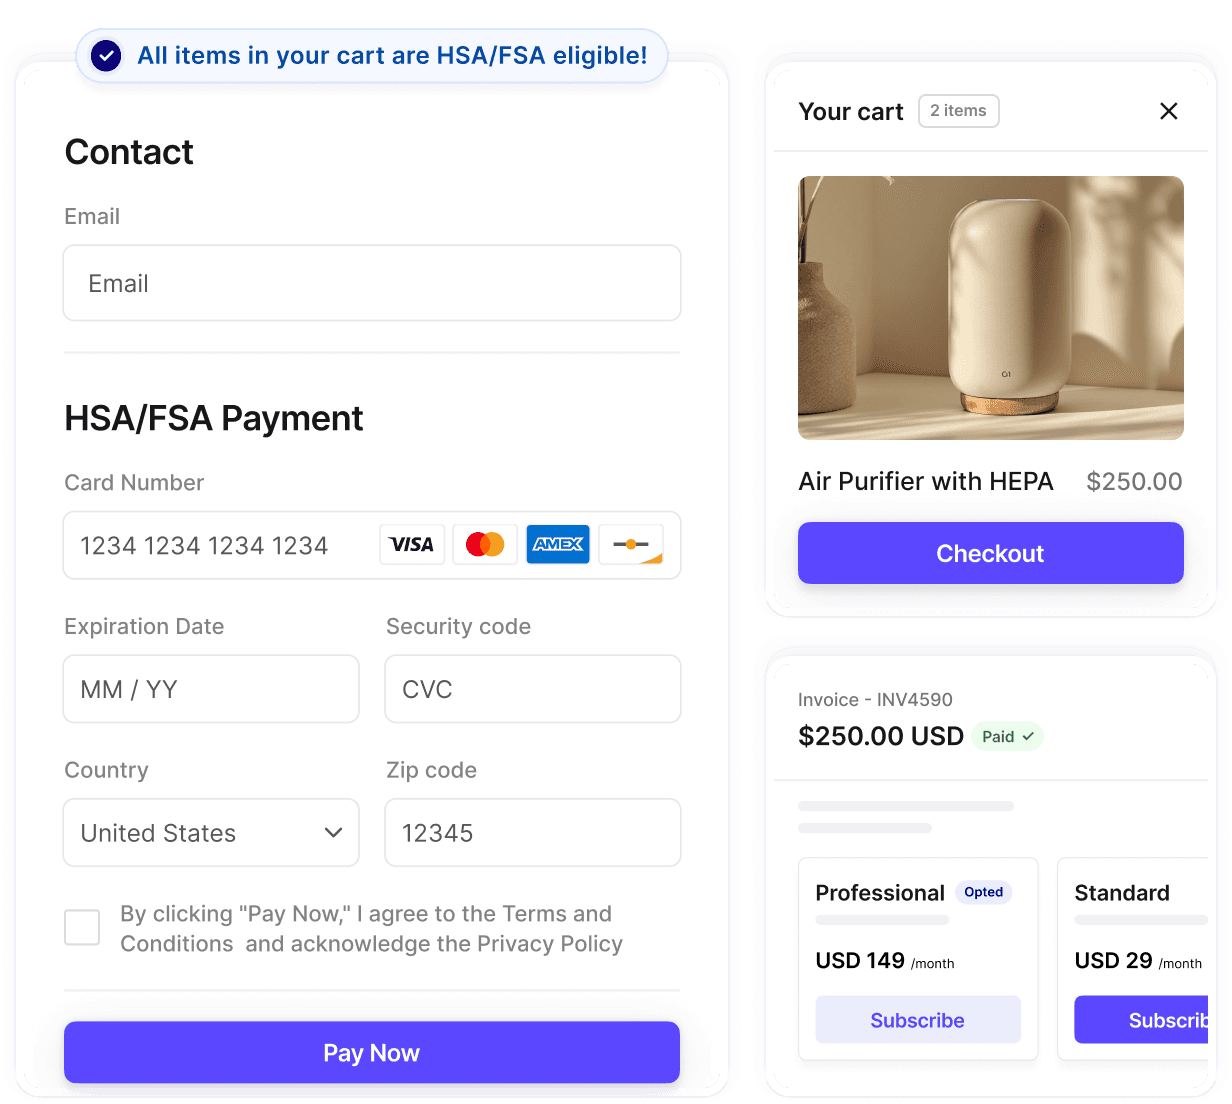The image size is (1232, 1104).
Task: Check the Terms and Conditions agreement box
Action: click(82, 927)
